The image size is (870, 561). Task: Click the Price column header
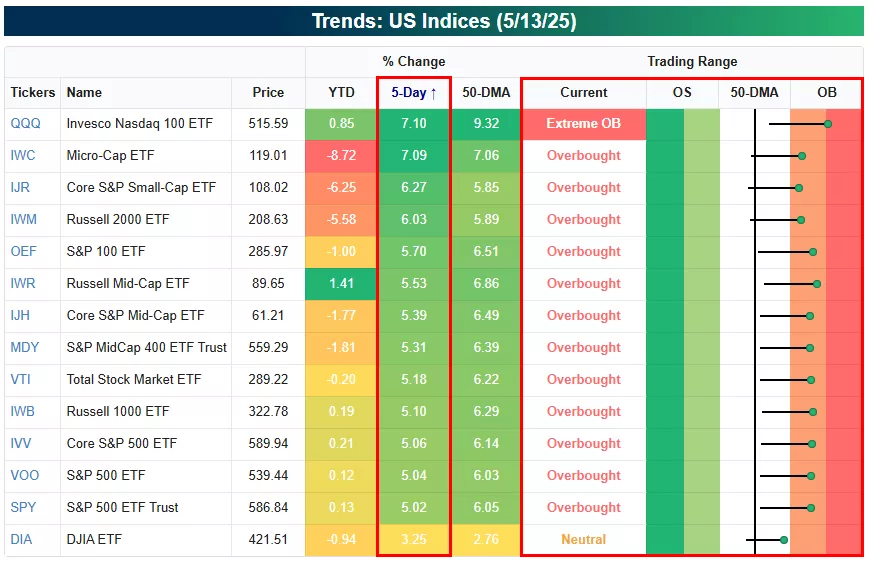[x=268, y=92]
